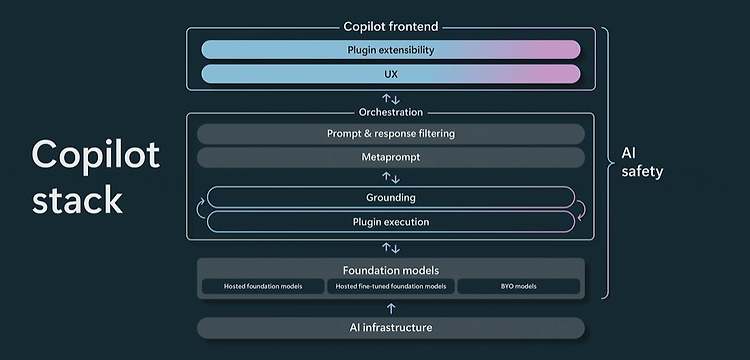Click the Orchestration section label

click(390, 112)
